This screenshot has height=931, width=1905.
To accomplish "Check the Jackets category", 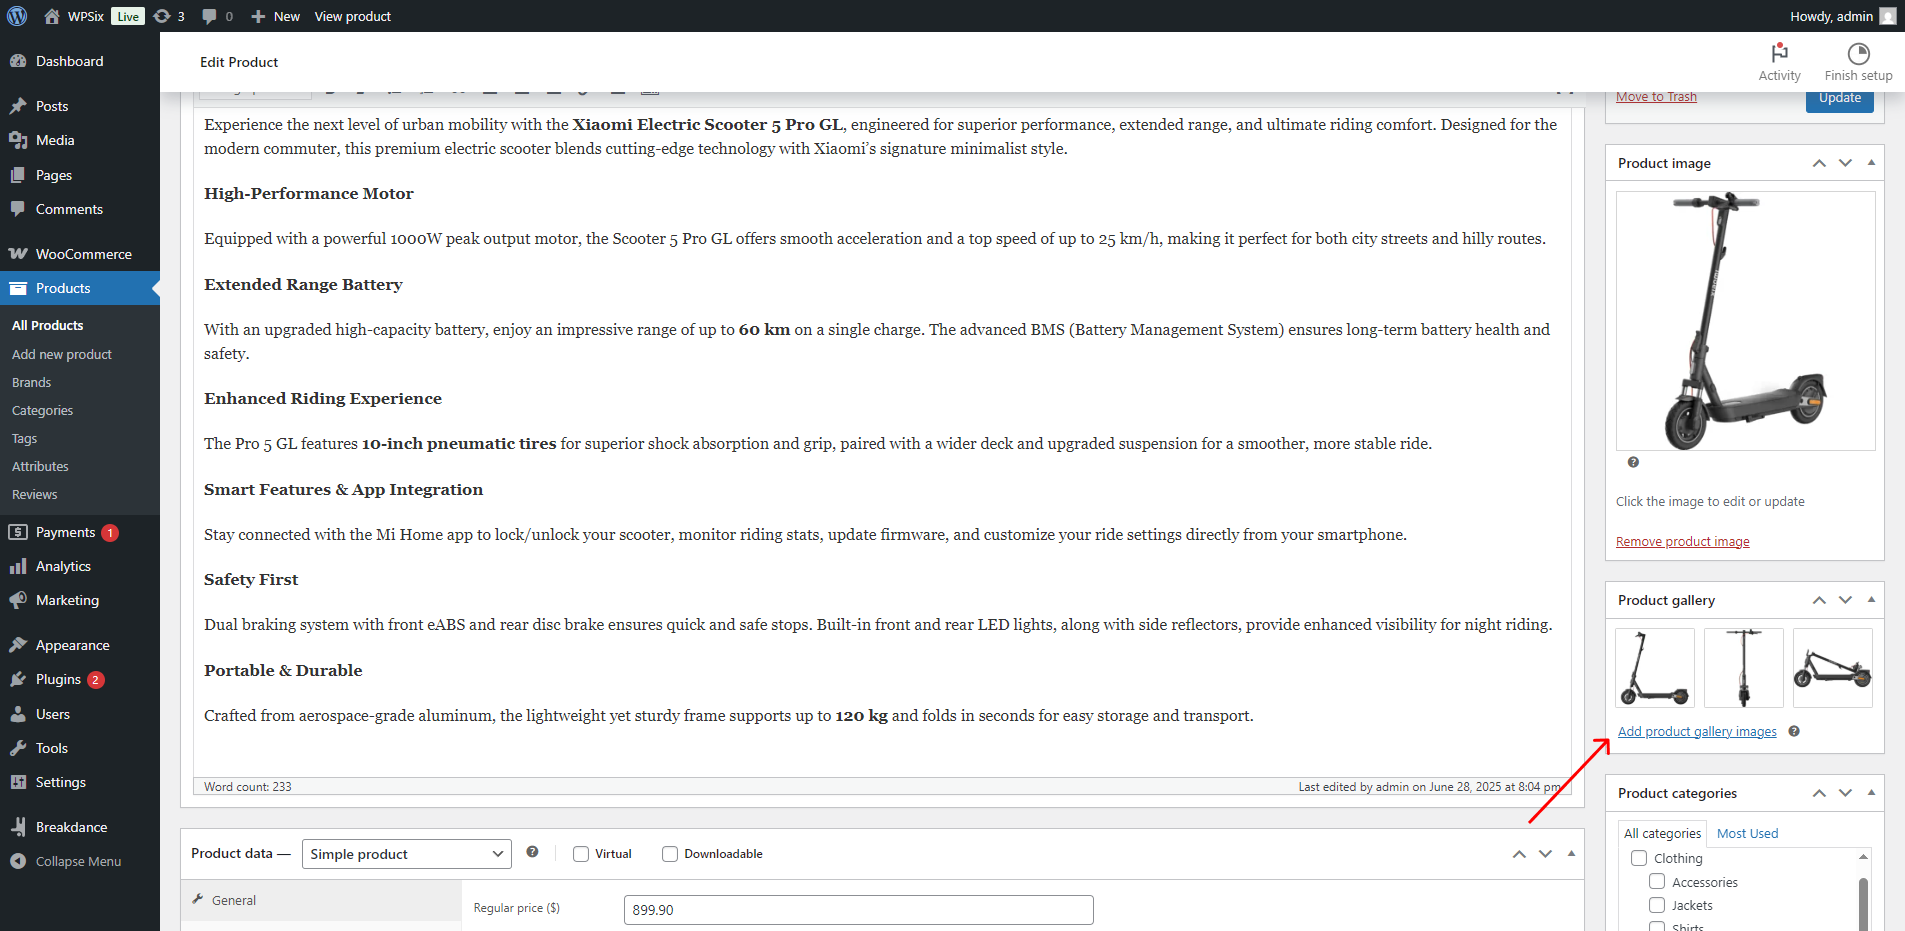I will click(1657, 905).
